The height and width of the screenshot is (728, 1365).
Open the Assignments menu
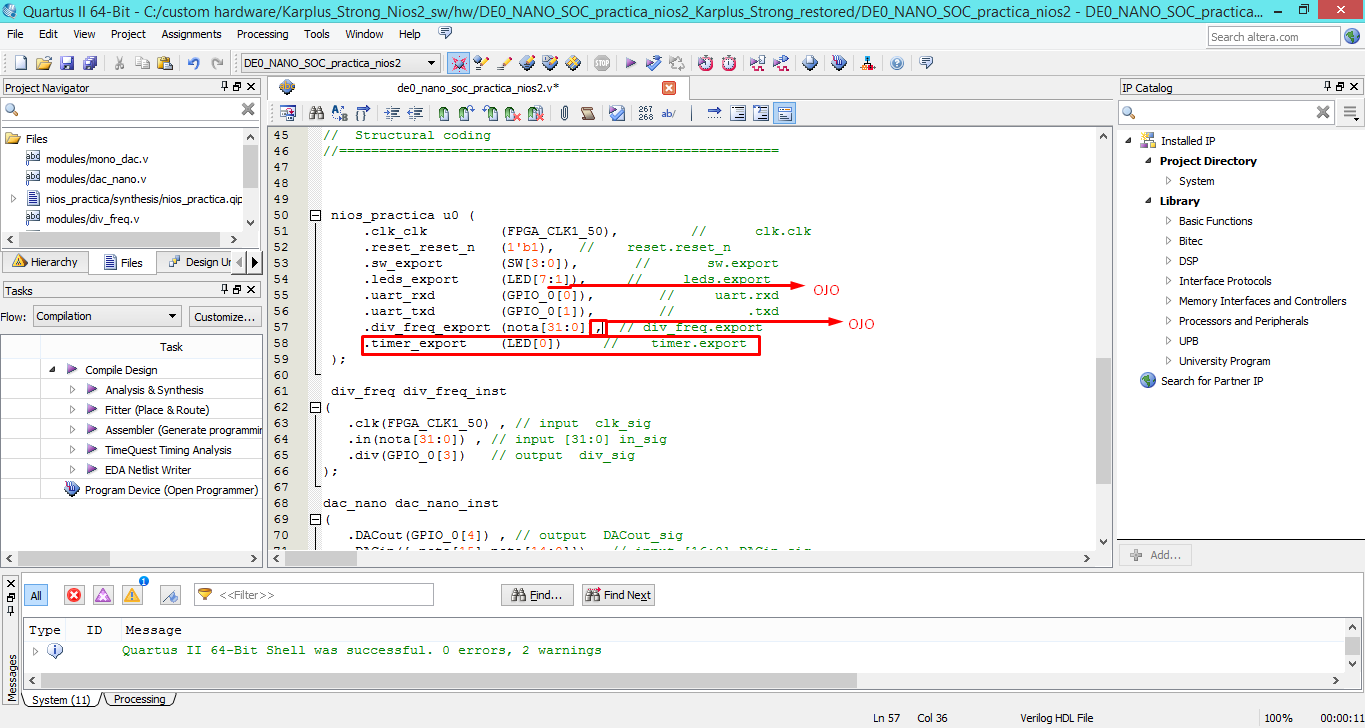point(192,34)
